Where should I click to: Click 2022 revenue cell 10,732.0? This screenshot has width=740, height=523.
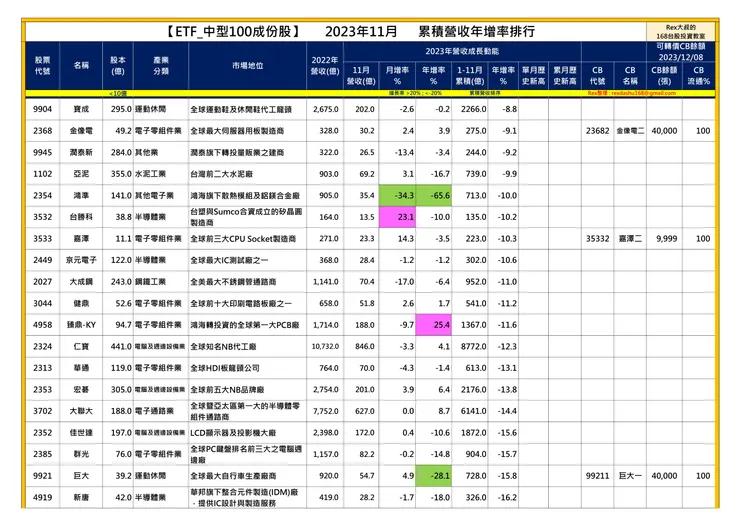[325, 346]
